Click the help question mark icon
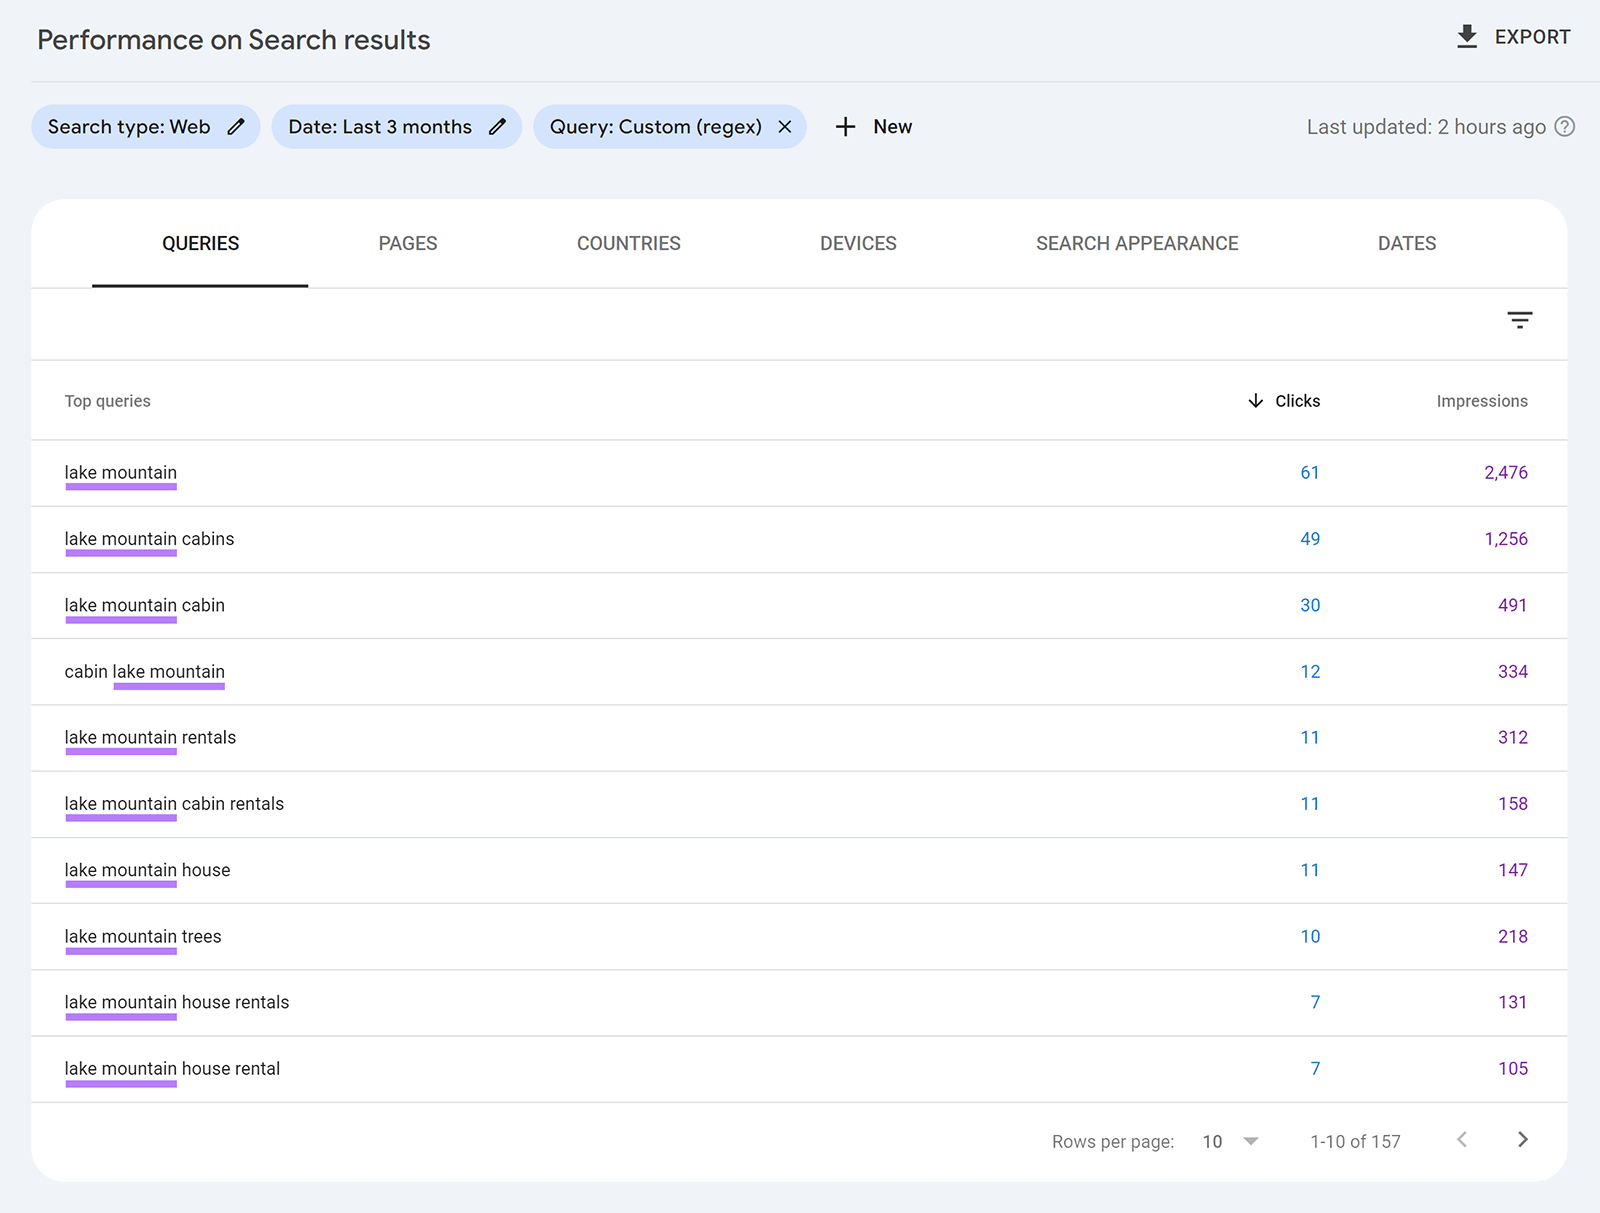The height and width of the screenshot is (1213, 1600). pyautogui.click(x=1563, y=126)
